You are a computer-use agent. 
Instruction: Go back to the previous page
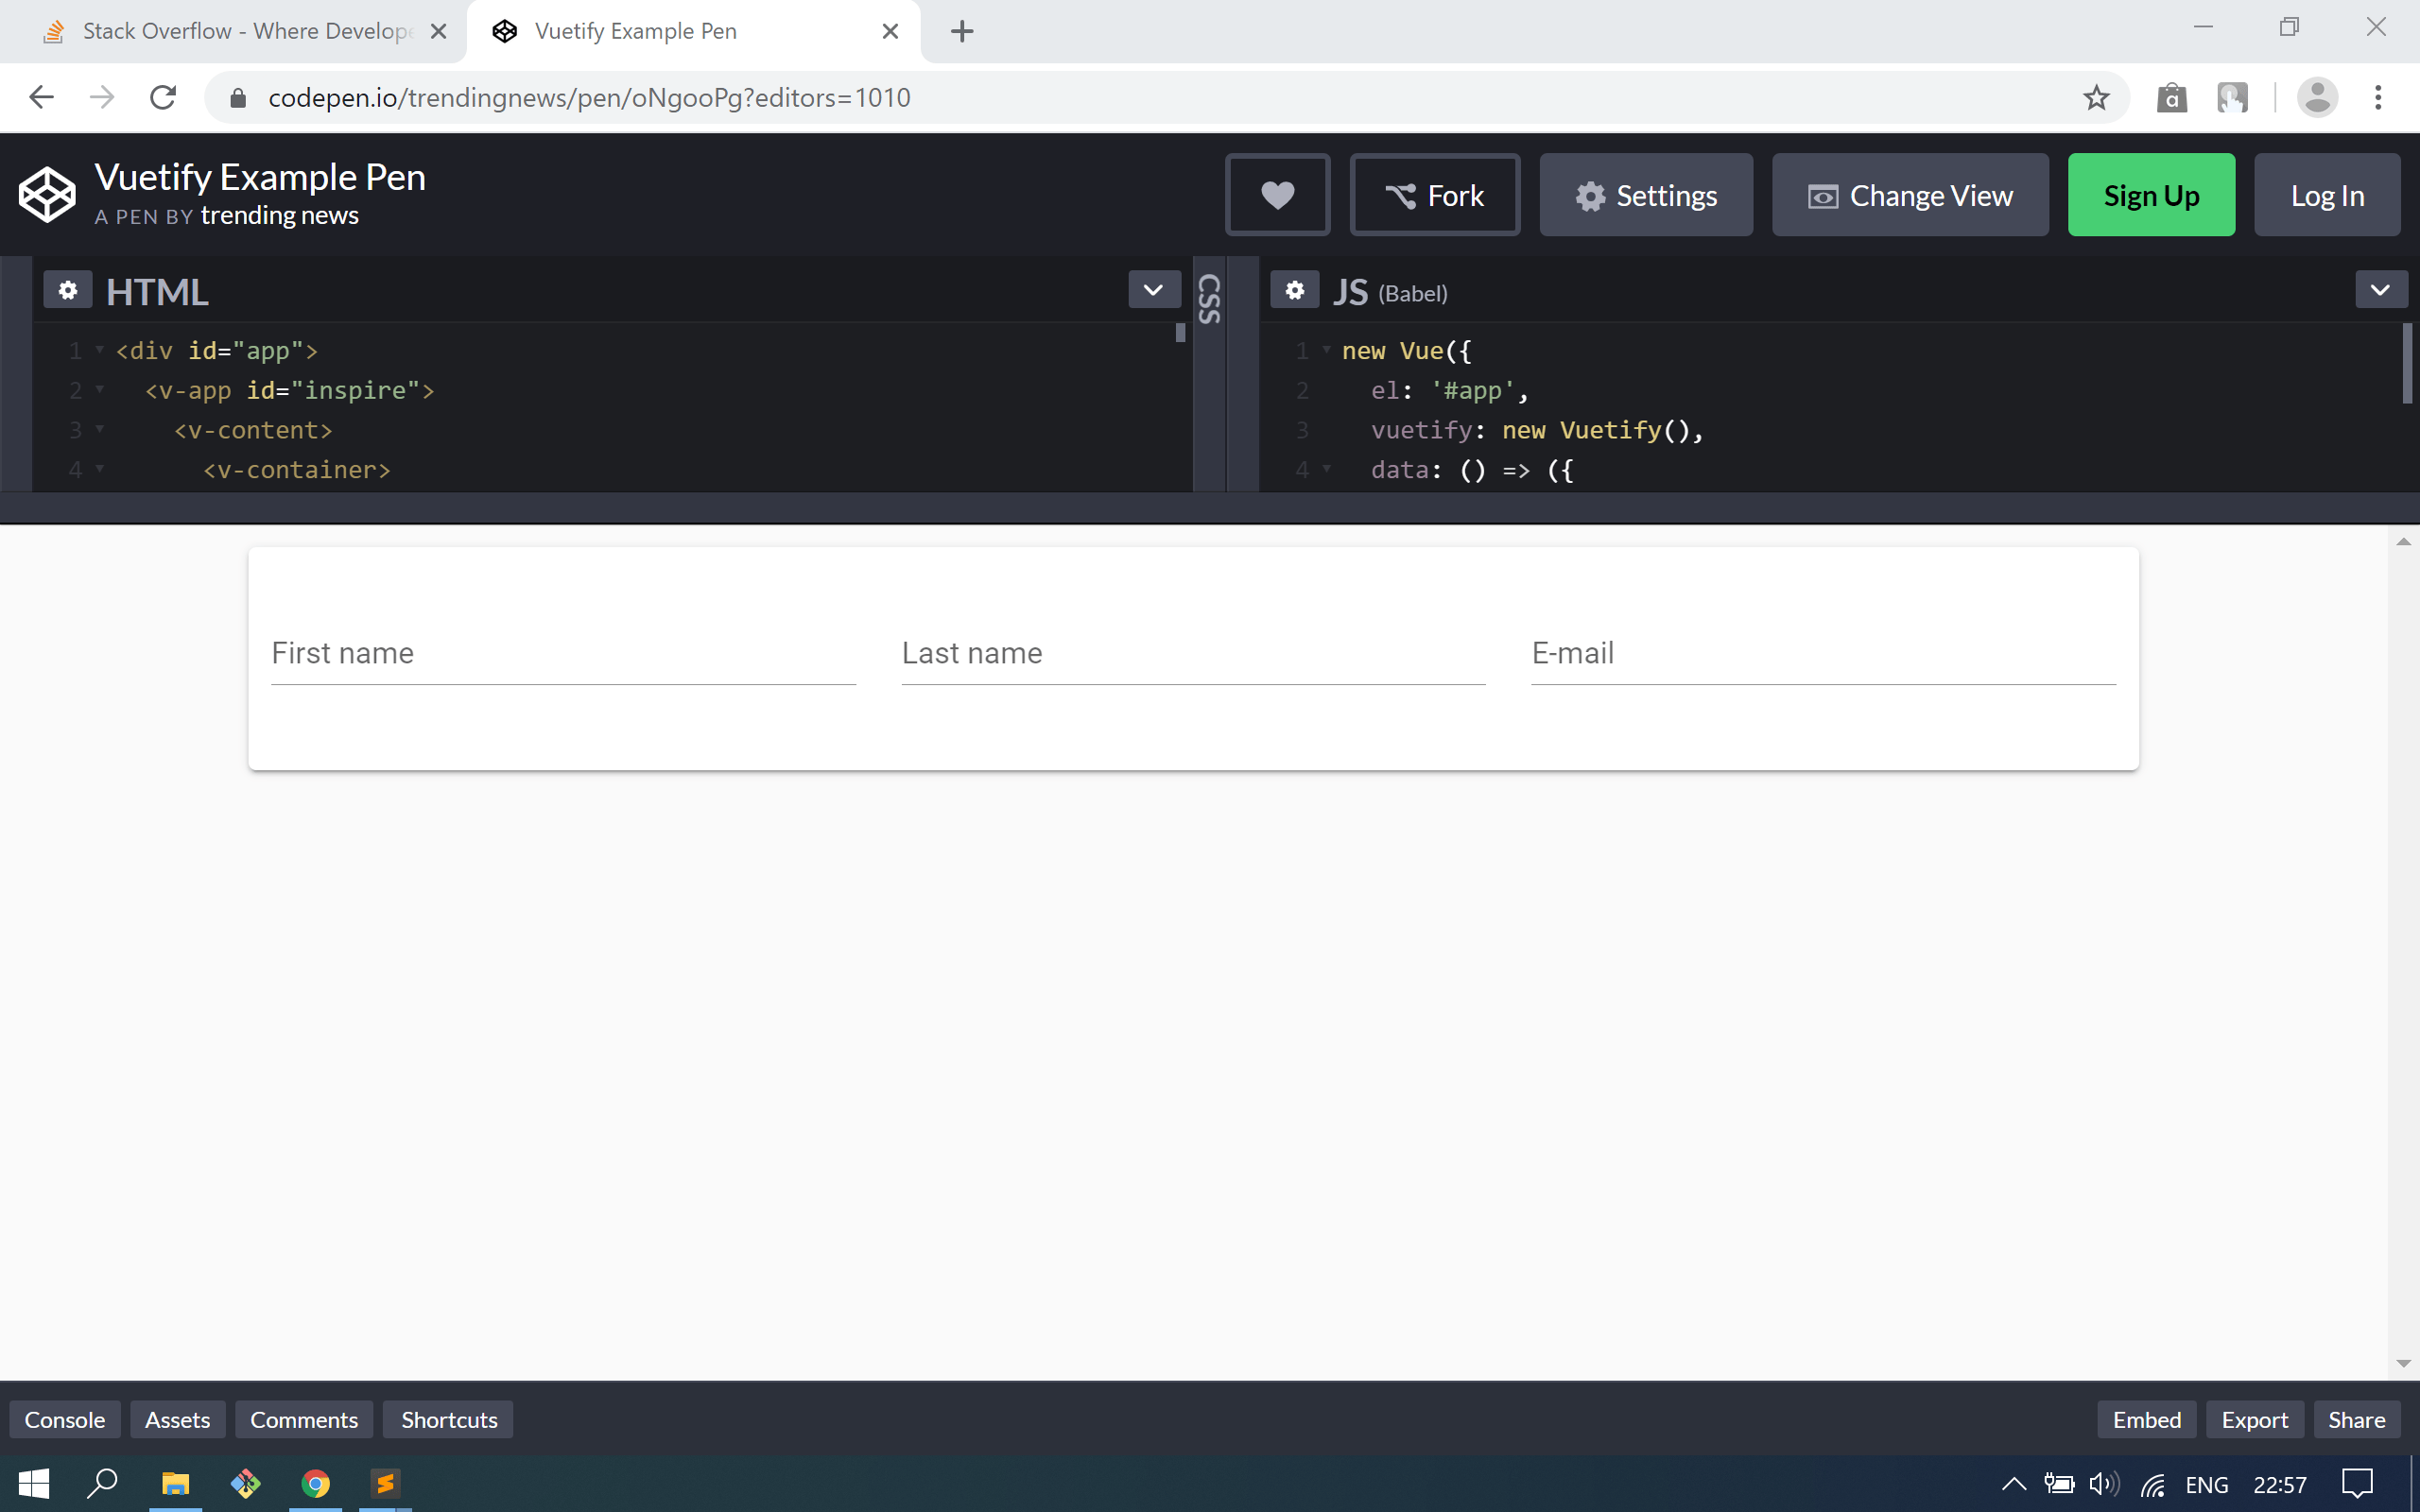pos(41,97)
